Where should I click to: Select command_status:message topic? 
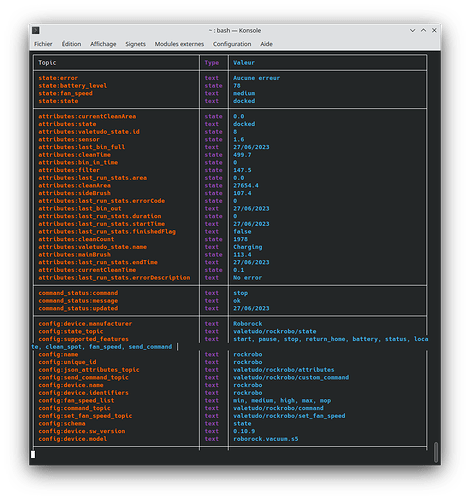click(78, 301)
